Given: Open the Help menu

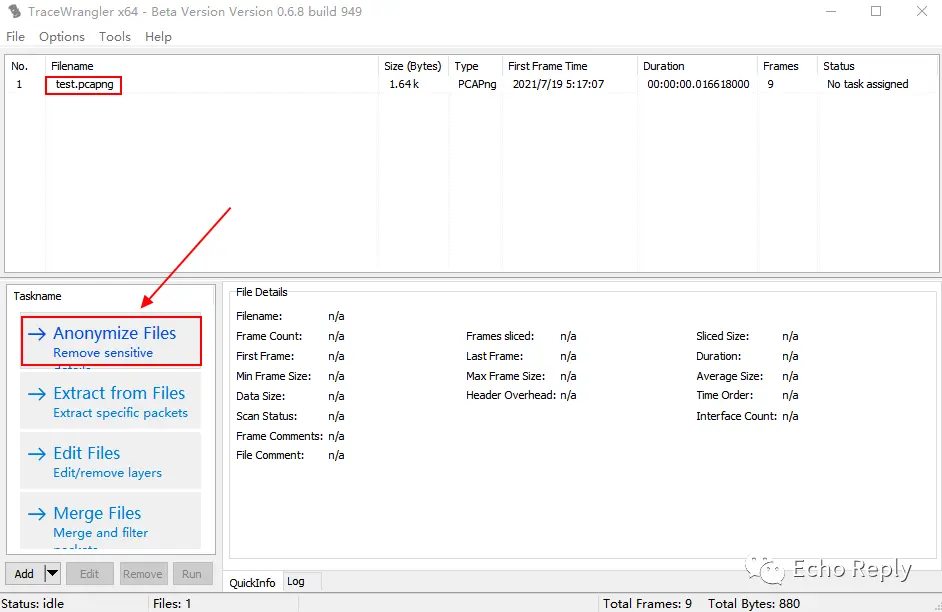Looking at the screenshot, I should [x=158, y=37].
